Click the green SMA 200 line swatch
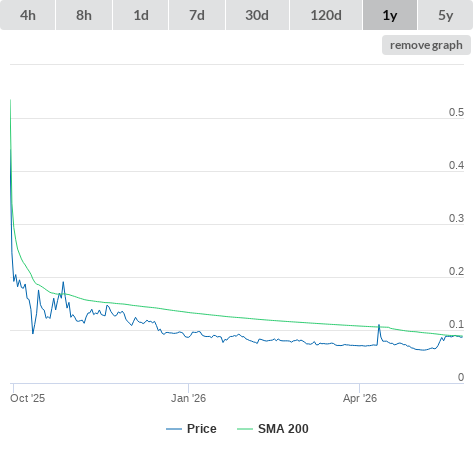Viewport: 474px width, 455px height. coord(245,429)
